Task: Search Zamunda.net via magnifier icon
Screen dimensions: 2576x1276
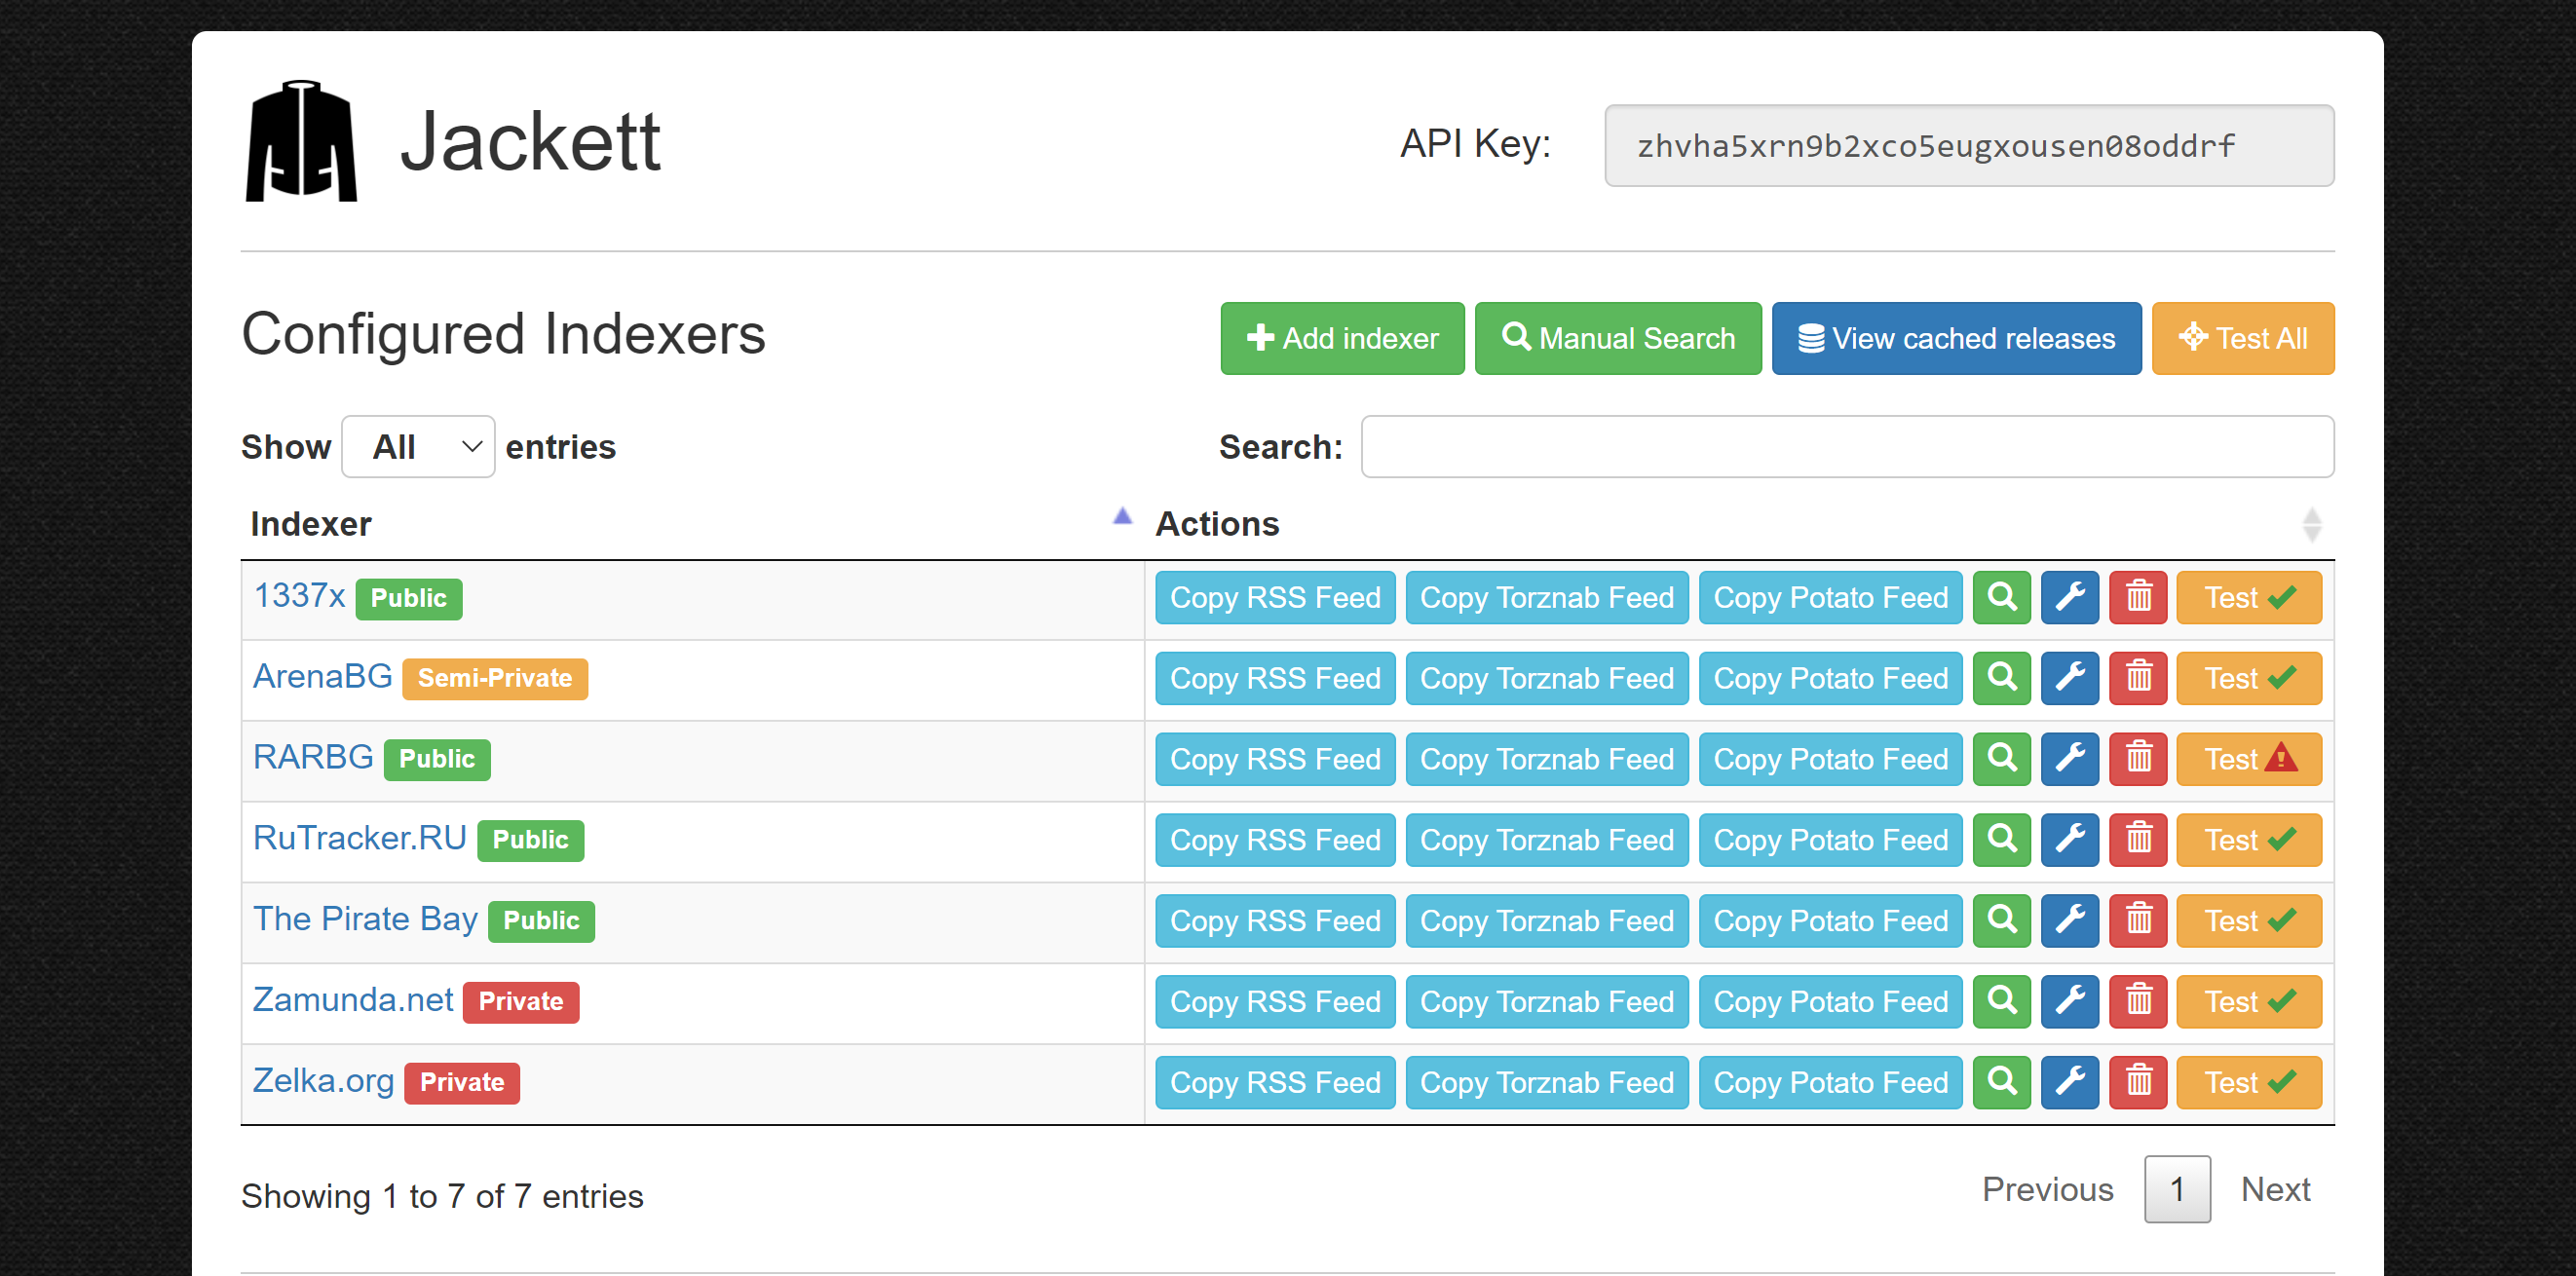Action: (x=2001, y=1002)
